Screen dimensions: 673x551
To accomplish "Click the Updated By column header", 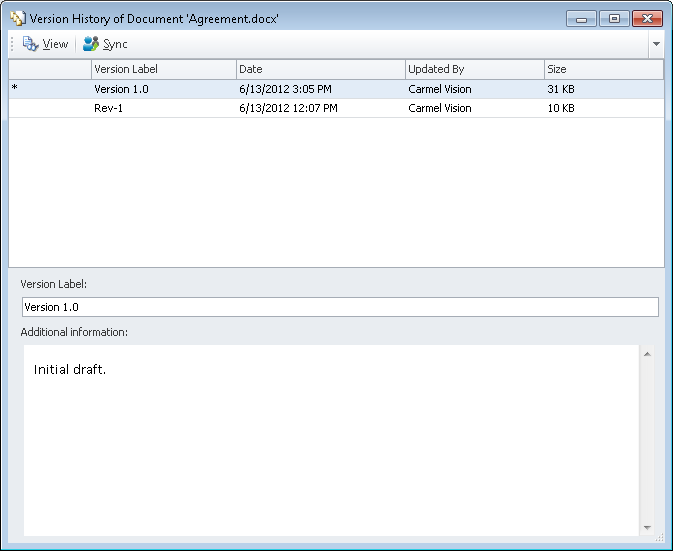I will point(474,69).
